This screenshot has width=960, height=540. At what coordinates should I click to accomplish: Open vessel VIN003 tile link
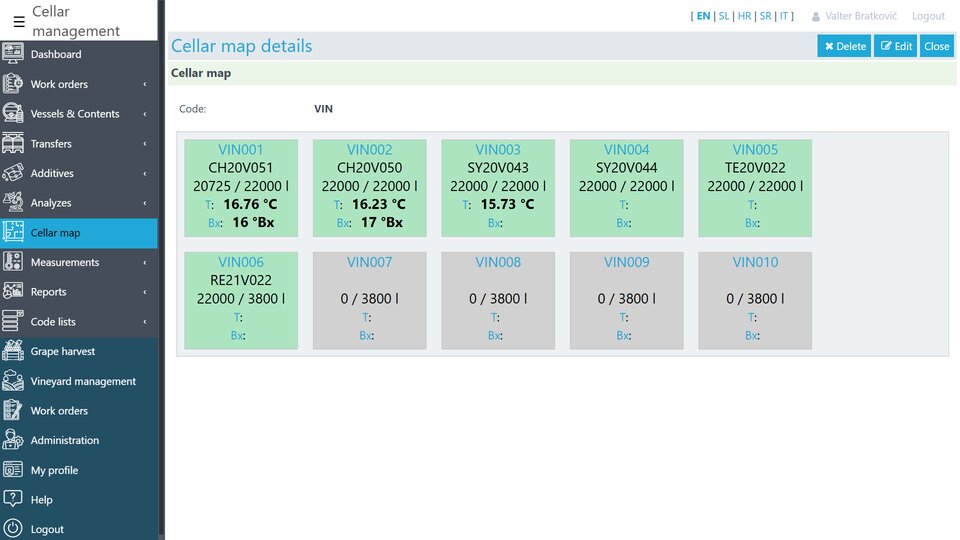pos(498,150)
